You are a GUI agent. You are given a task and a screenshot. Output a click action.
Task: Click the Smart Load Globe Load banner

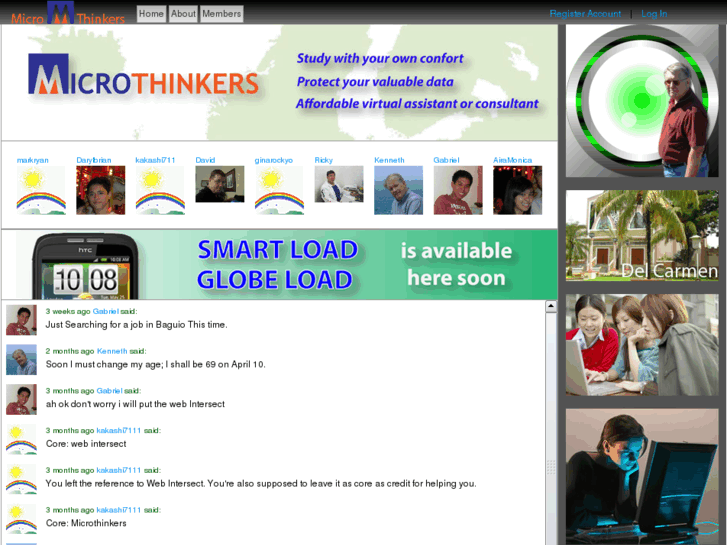280,264
